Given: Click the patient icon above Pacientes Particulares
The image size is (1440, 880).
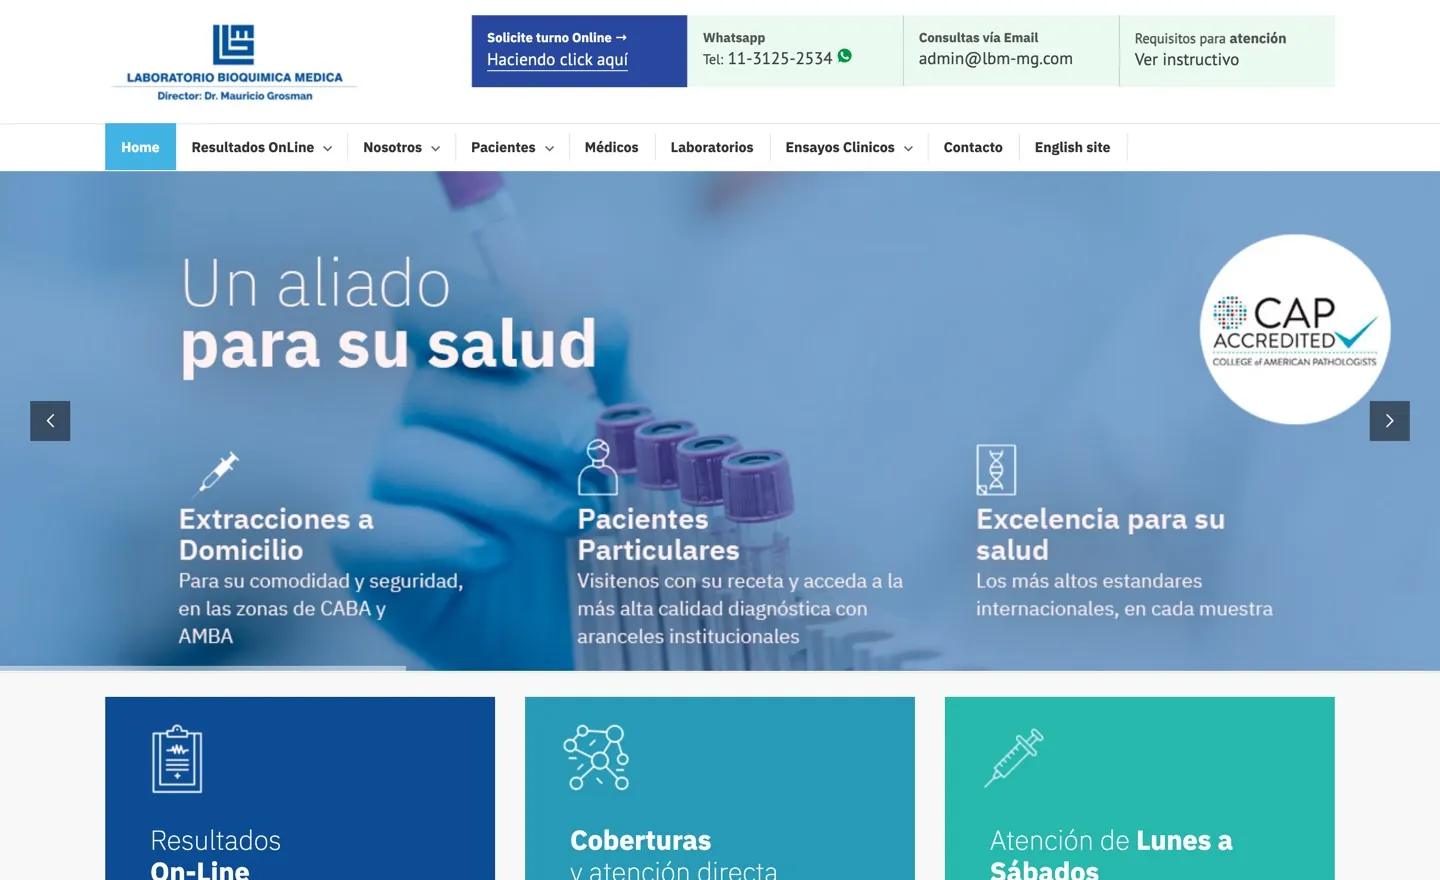Looking at the screenshot, I should [598, 467].
